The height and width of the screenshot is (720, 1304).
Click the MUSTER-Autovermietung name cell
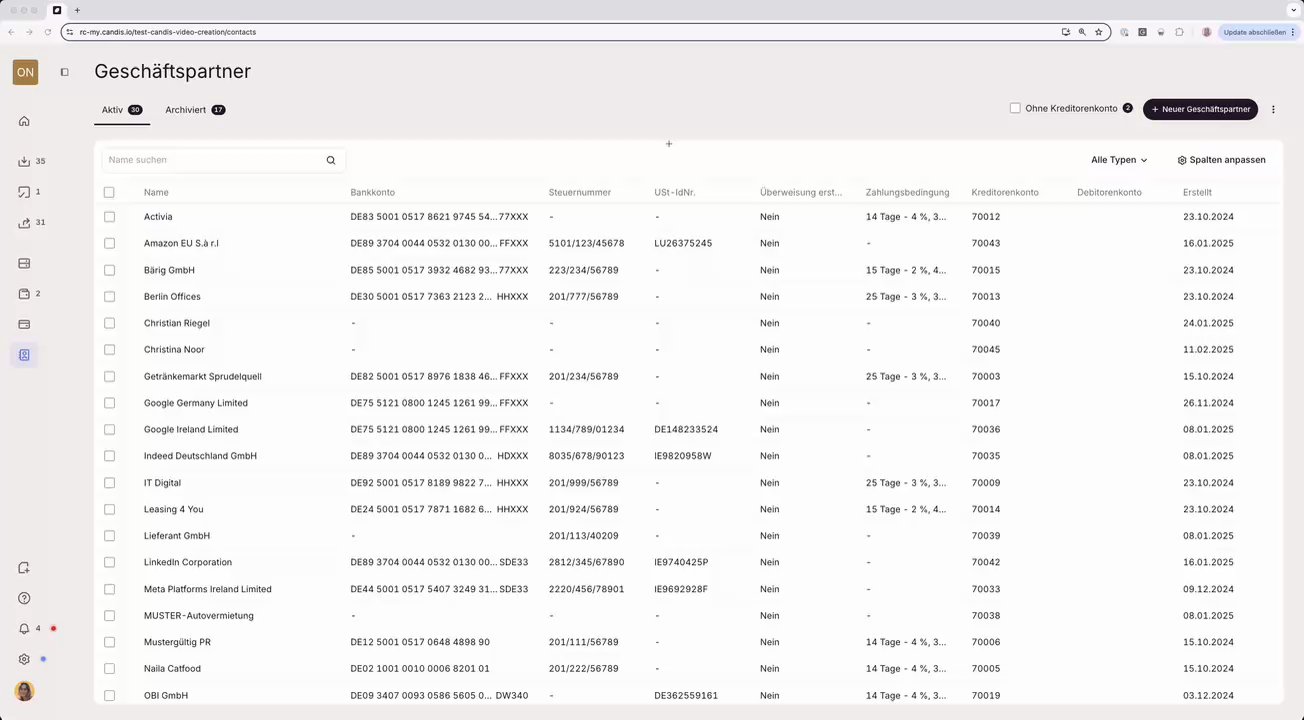point(199,616)
